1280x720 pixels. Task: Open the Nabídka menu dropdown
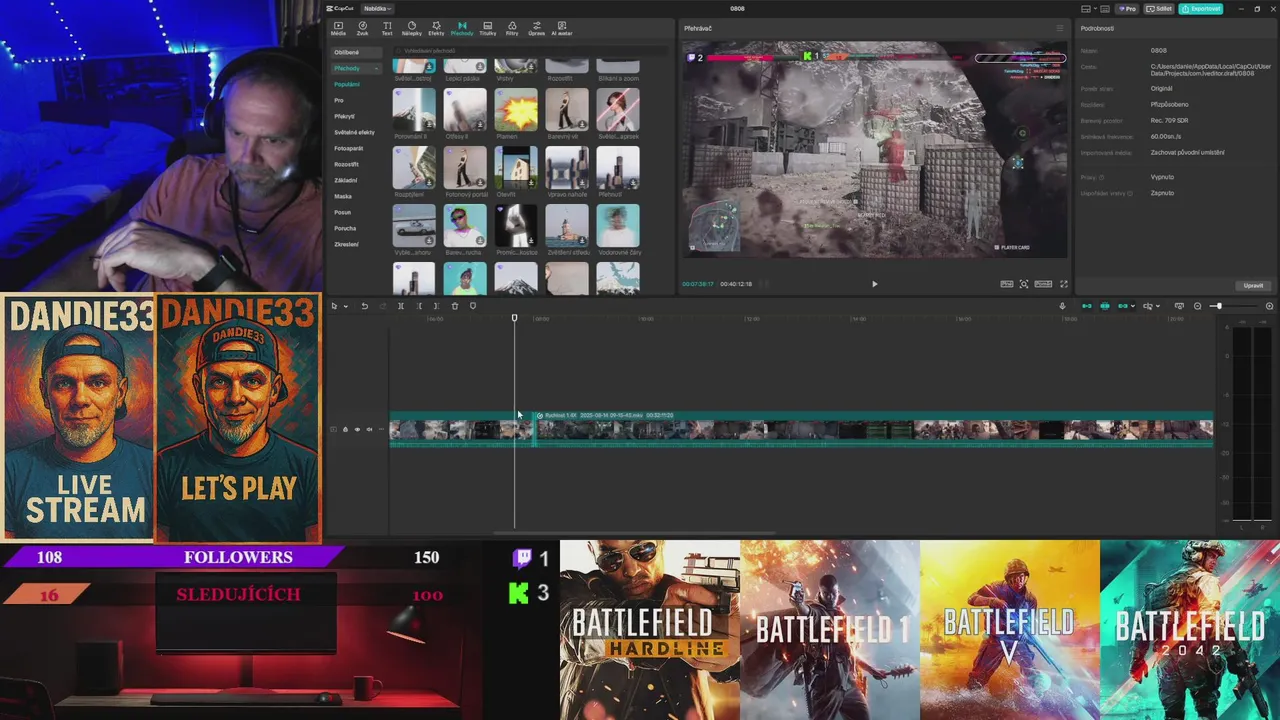coord(380,9)
